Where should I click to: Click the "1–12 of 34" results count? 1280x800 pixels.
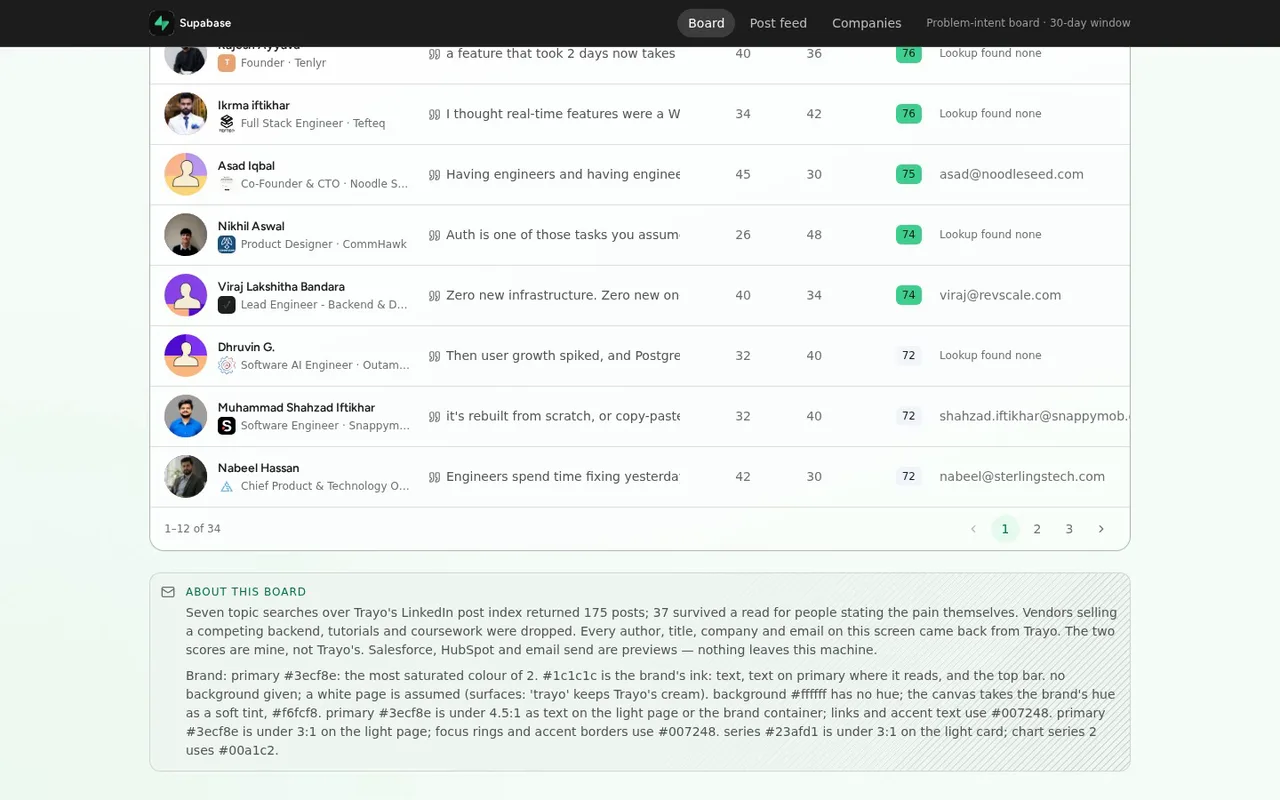coord(192,529)
